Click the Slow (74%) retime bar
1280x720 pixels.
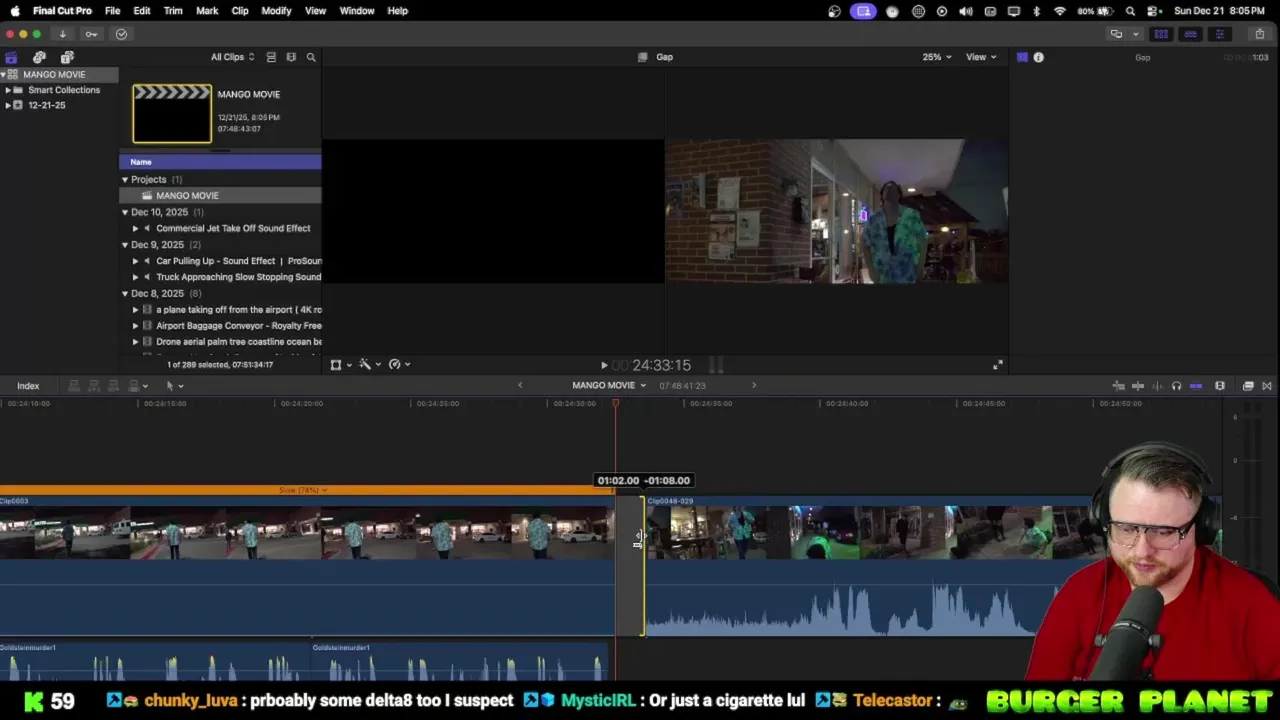click(x=307, y=490)
